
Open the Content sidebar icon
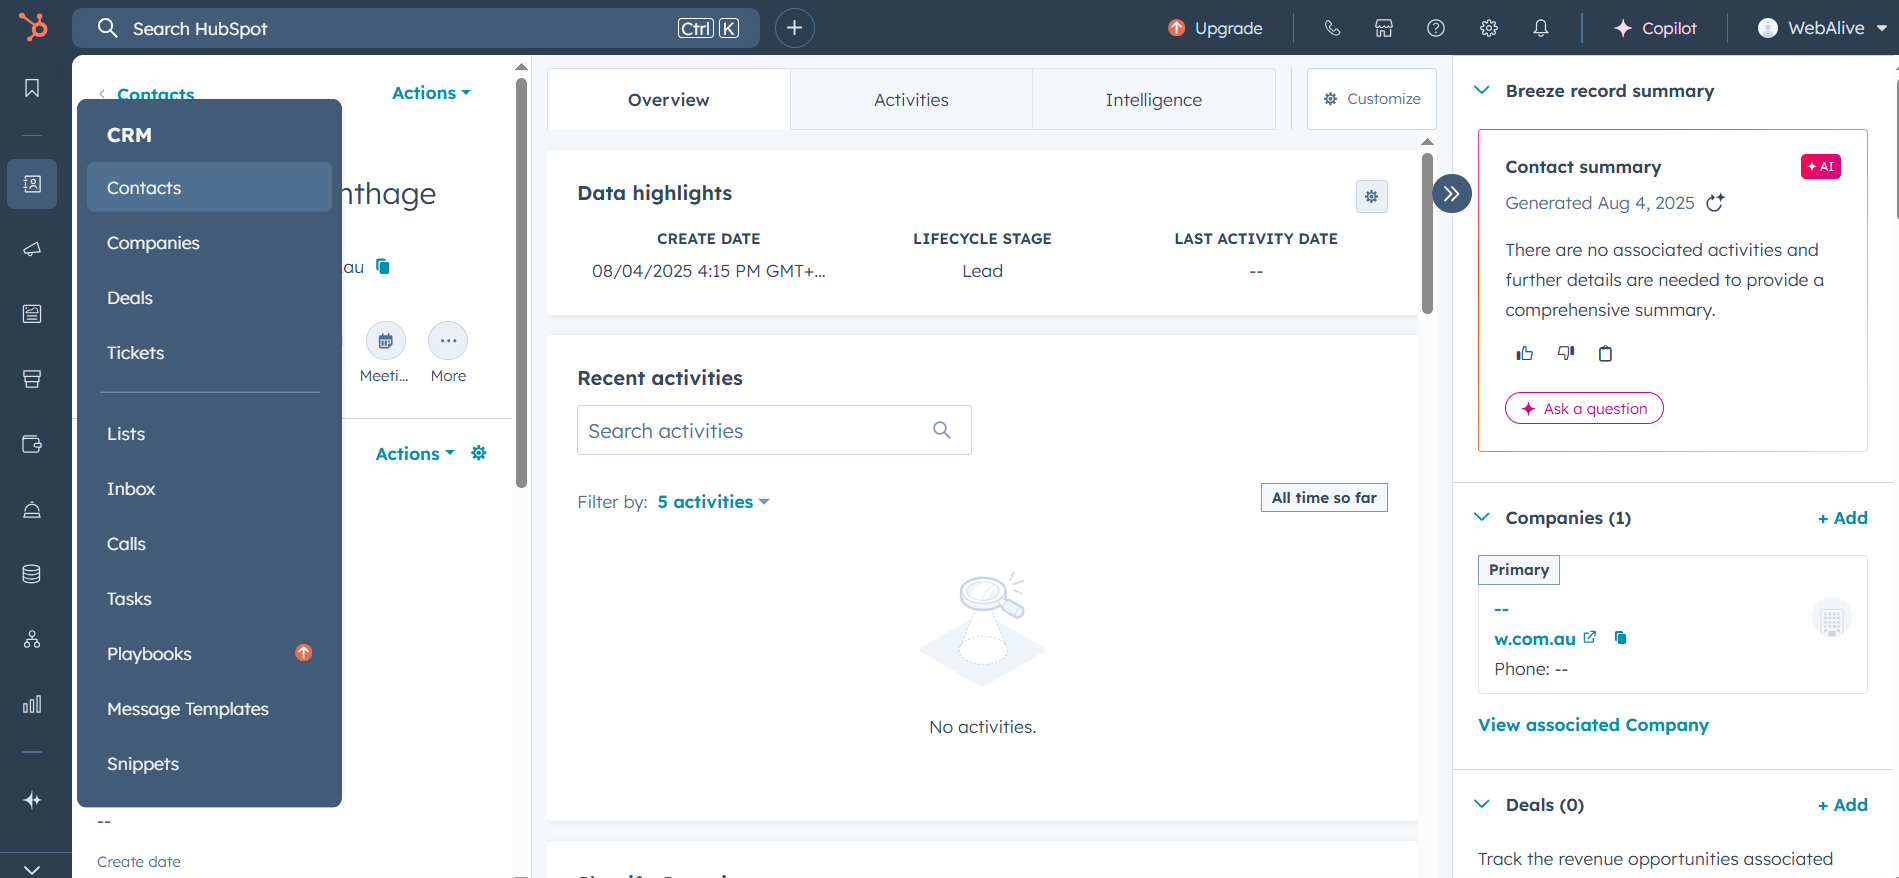coord(32,314)
